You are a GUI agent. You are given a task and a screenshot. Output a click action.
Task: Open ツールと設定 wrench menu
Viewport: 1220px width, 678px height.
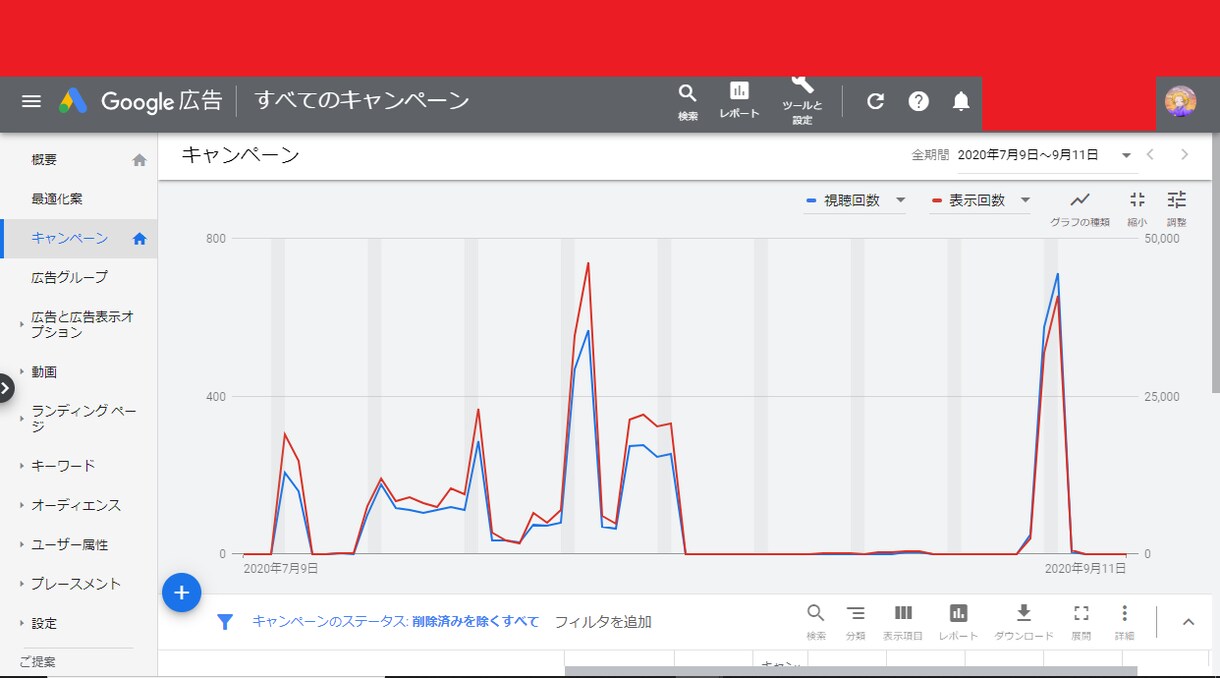click(x=802, y=100)
